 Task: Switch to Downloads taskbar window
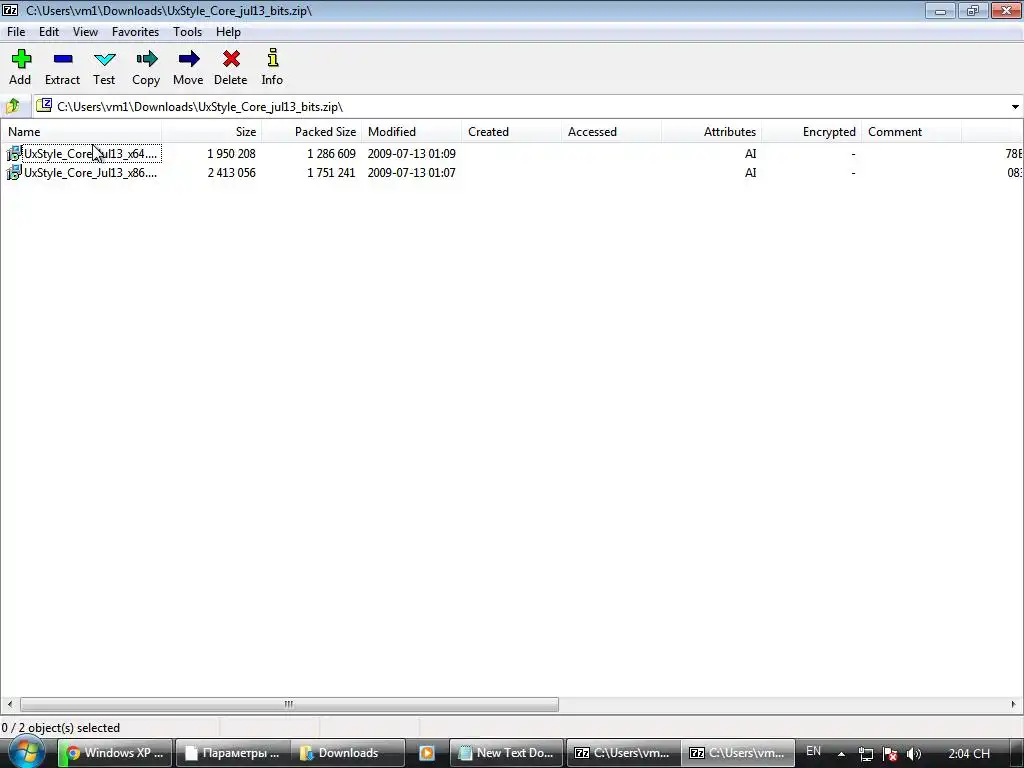click(x=347, y=753)
